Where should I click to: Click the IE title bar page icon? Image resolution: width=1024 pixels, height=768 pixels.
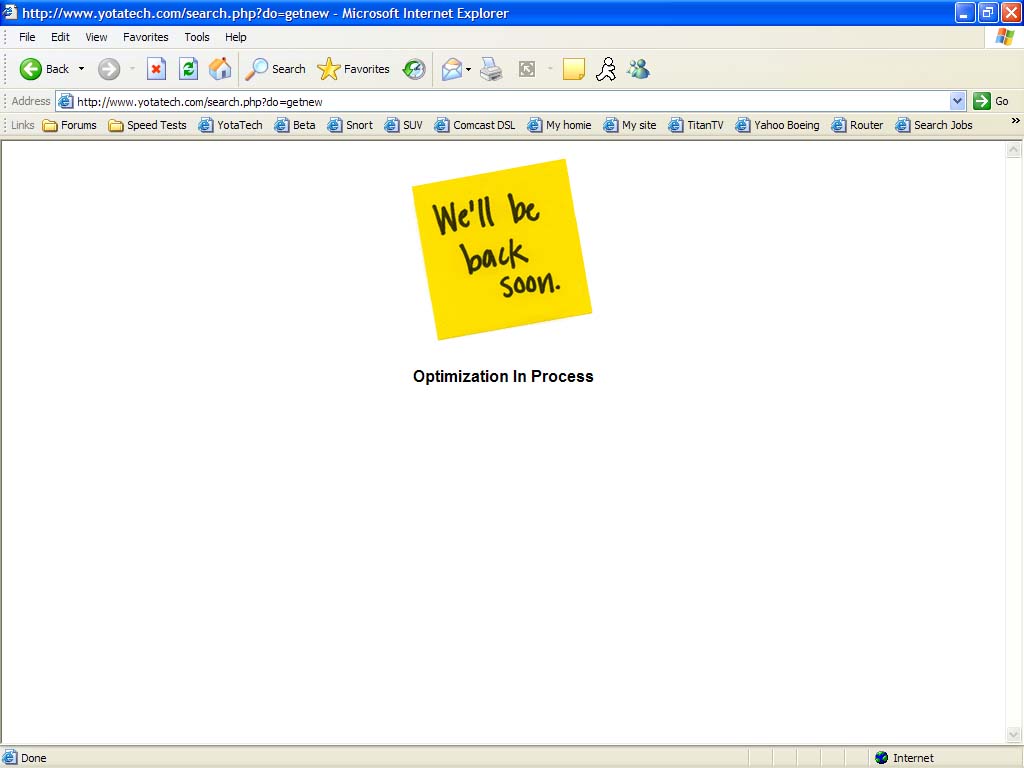9,12
